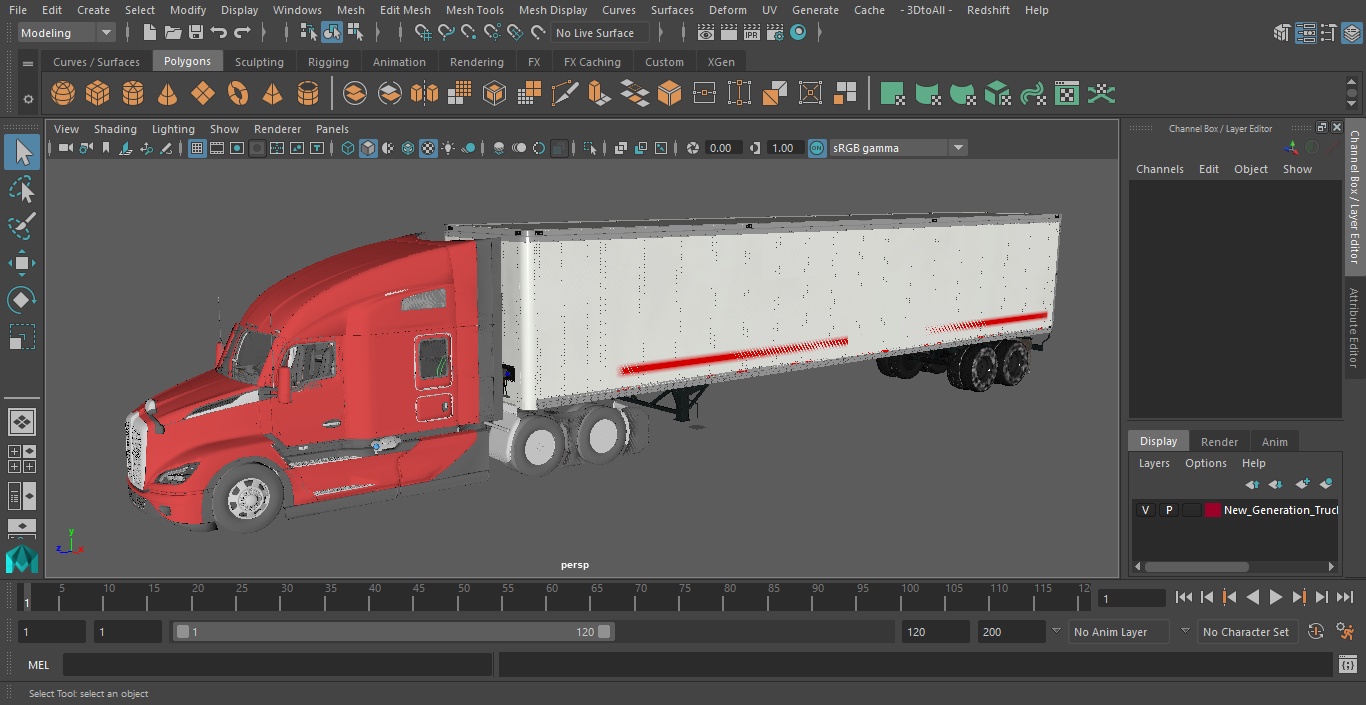
Task: Open Layers menu in layer editor
Action: 1154,464
